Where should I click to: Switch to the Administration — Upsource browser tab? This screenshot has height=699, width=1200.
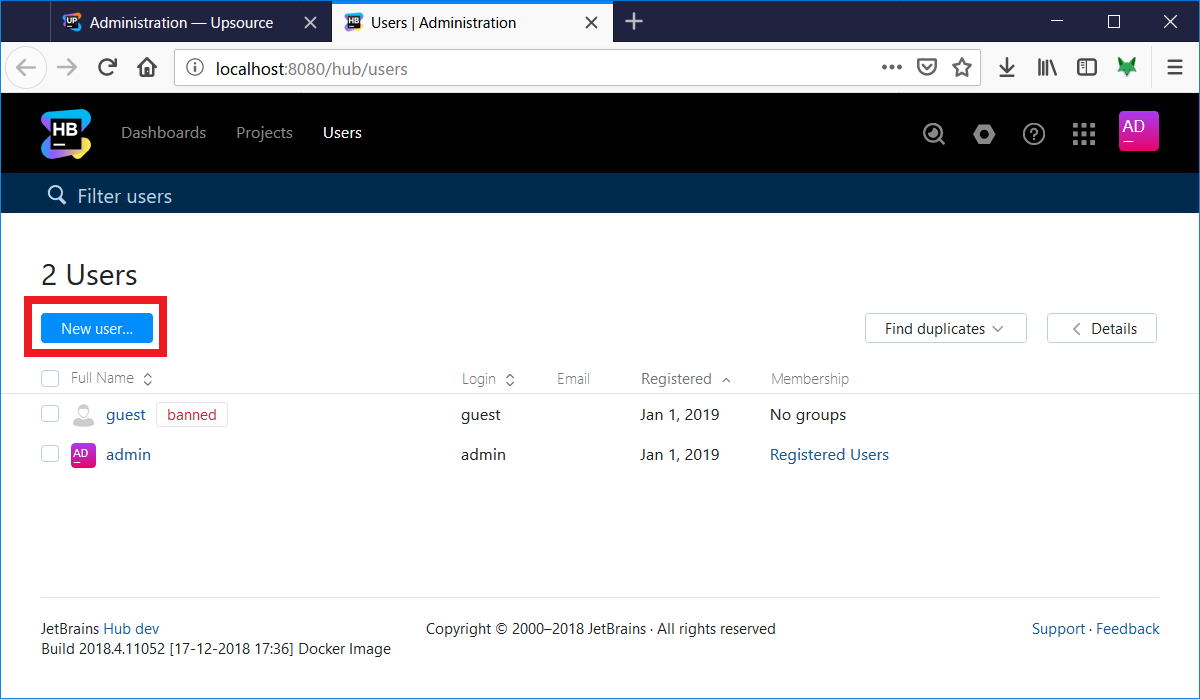180,21
